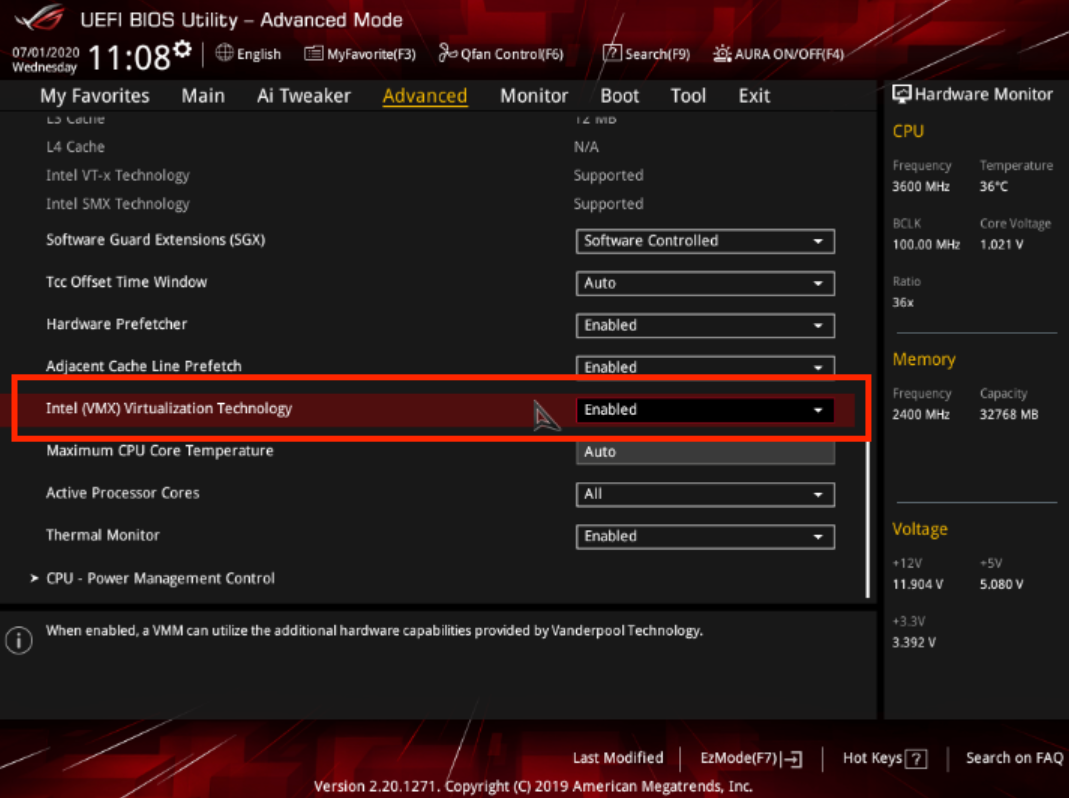The height and width of the screenshot is (798, 1069).
Task: Click the AURA light icon
Action: (722, 53)
